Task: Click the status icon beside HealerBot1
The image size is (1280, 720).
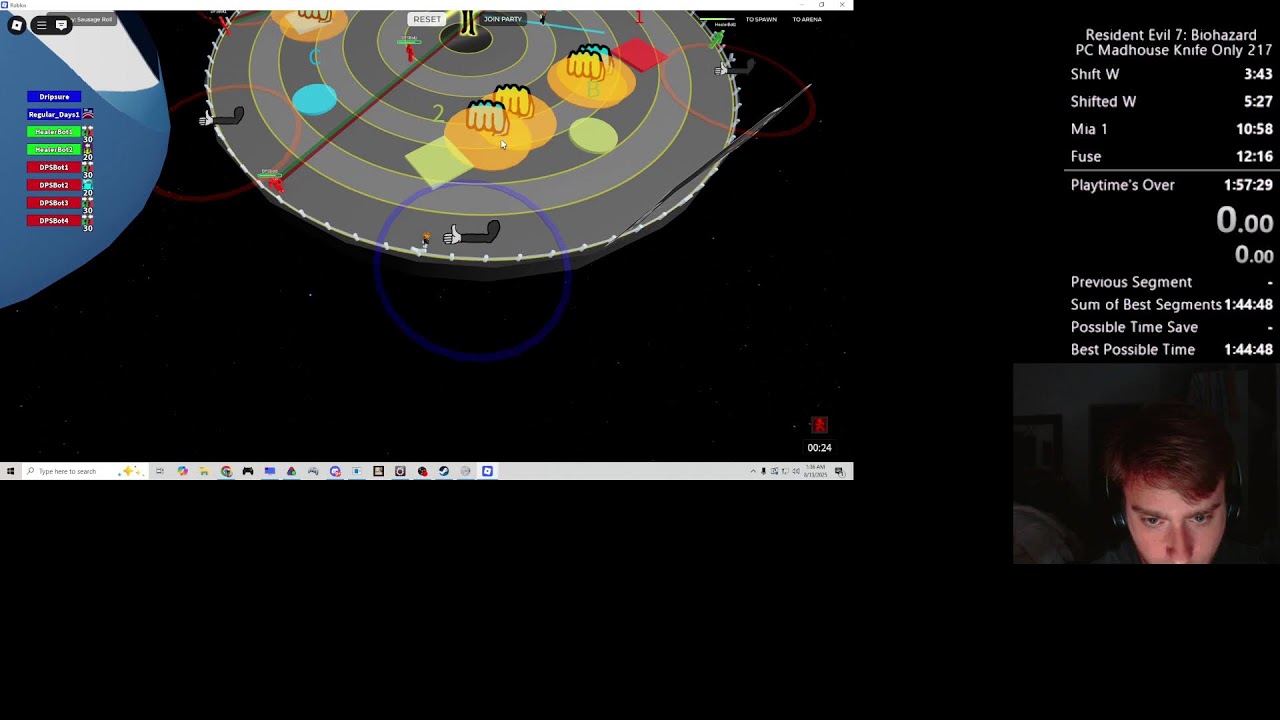Action: pos(88,130)
